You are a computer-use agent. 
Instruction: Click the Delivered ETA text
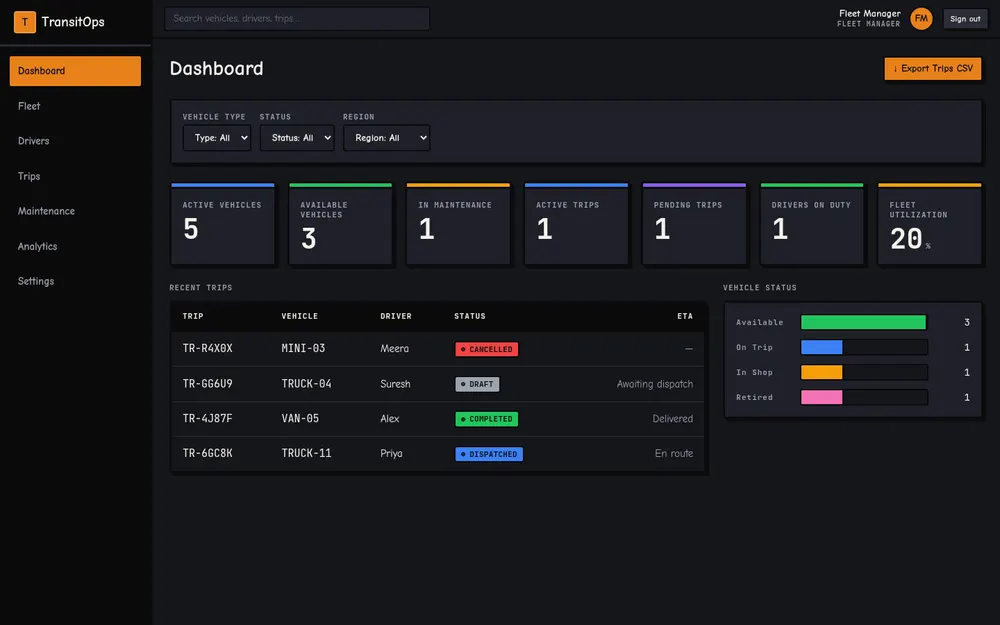tap(672, 418)
